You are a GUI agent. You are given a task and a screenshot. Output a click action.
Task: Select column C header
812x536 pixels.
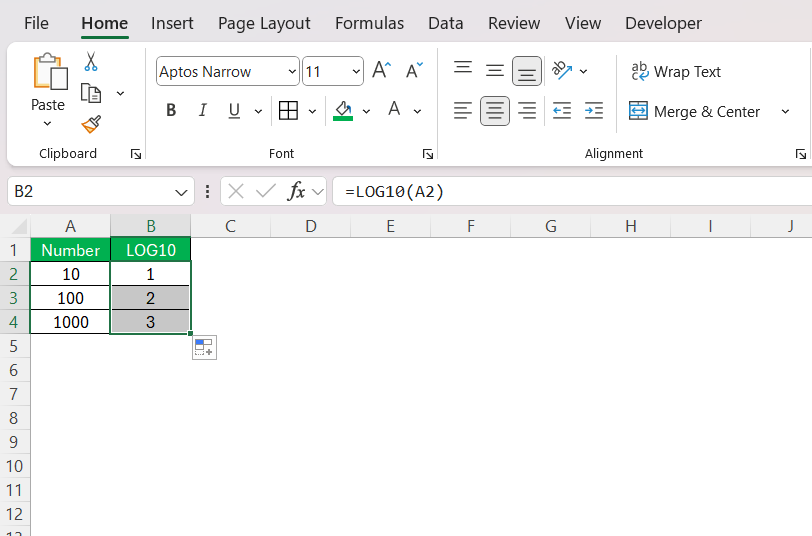point(230,226)
